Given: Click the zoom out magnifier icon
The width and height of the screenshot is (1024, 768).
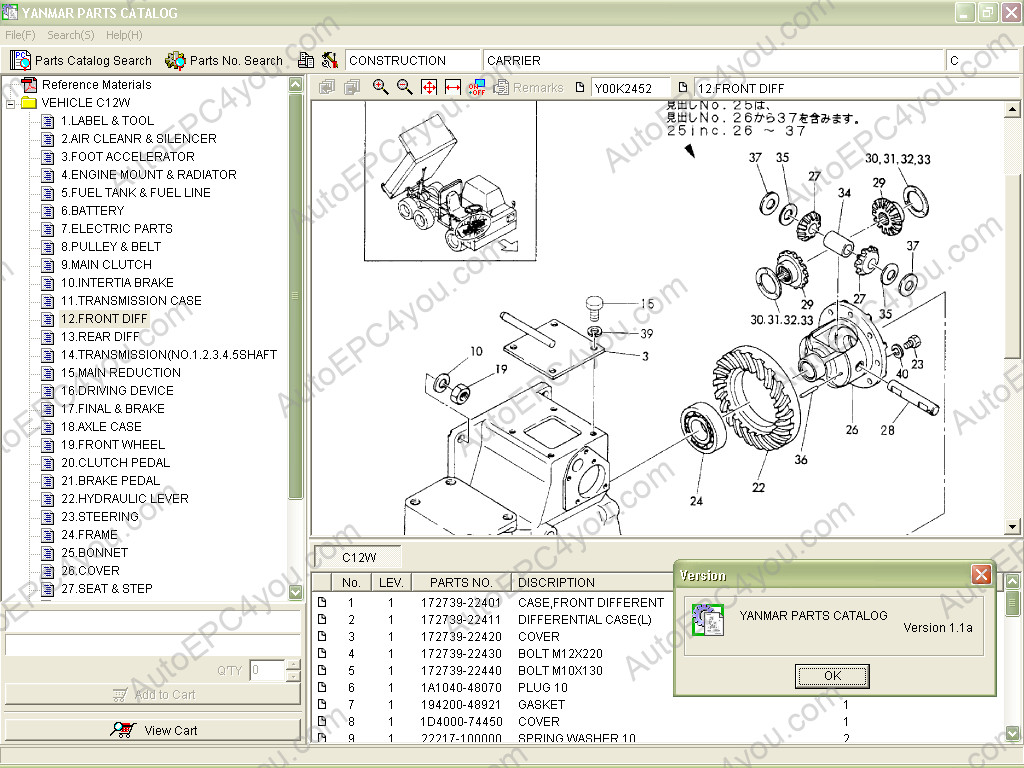Looking at the screenshot, I should [404, 87].
